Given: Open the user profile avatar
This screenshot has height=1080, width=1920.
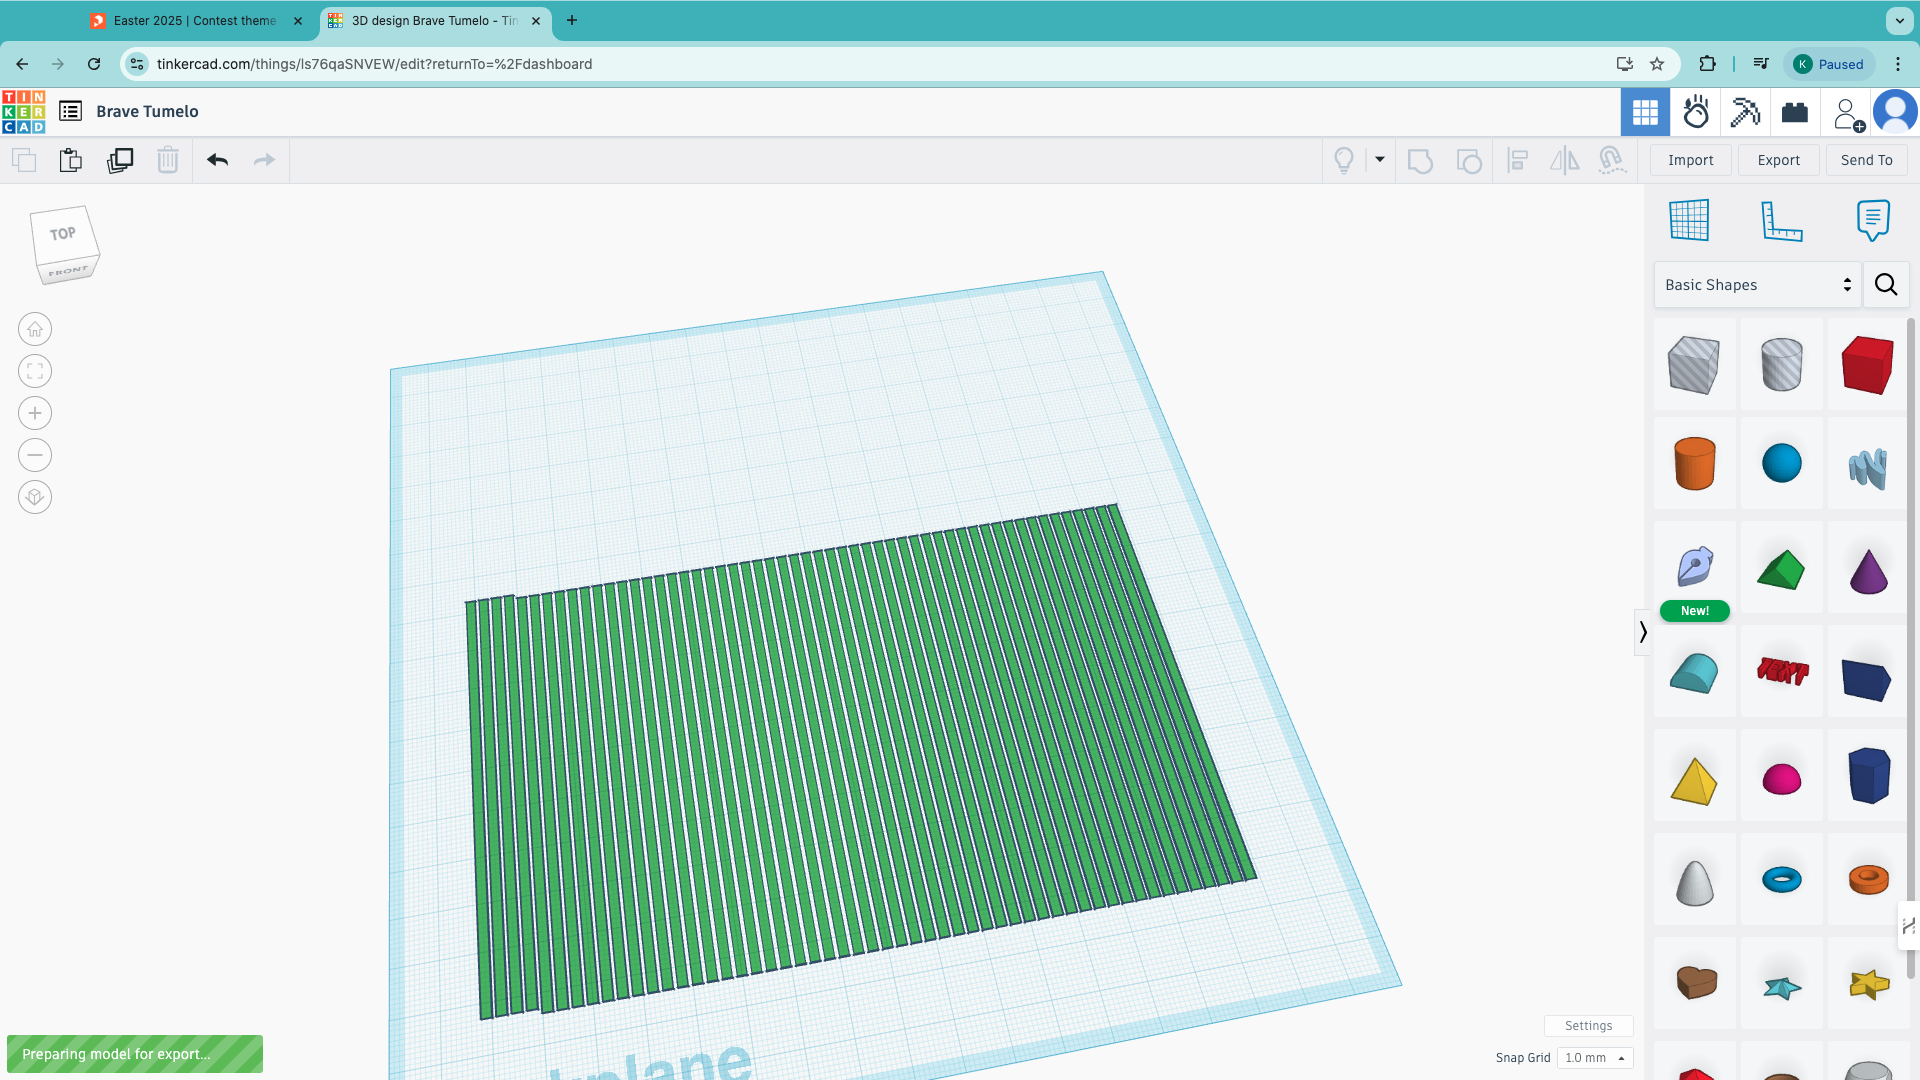Looking at the screenshot, I should 1895,112.
